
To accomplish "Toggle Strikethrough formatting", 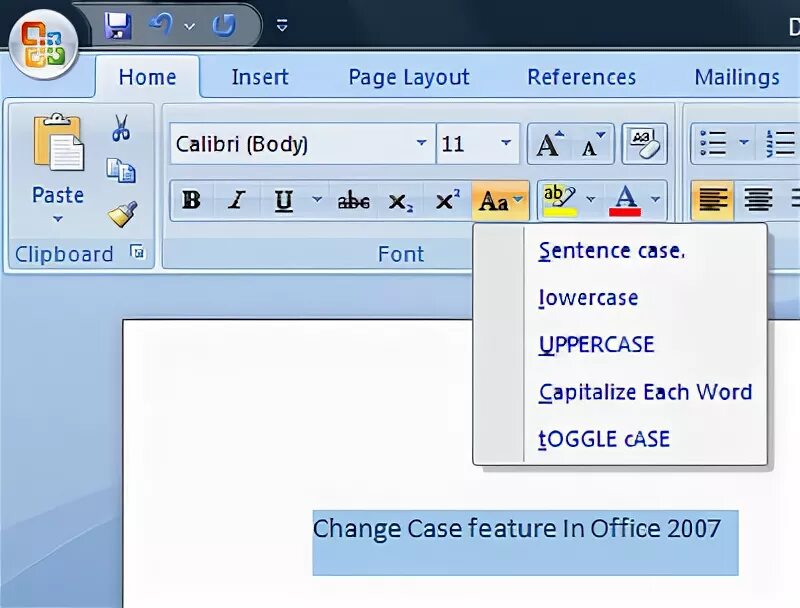I will point(354,201).
